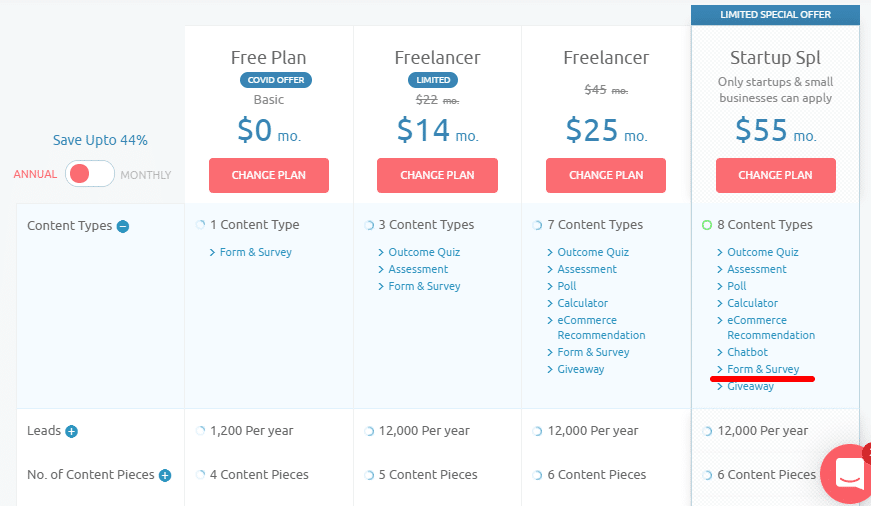This screenshot has height=506, width=871.
Task: Expand the Leads row details
Action: 72,431
